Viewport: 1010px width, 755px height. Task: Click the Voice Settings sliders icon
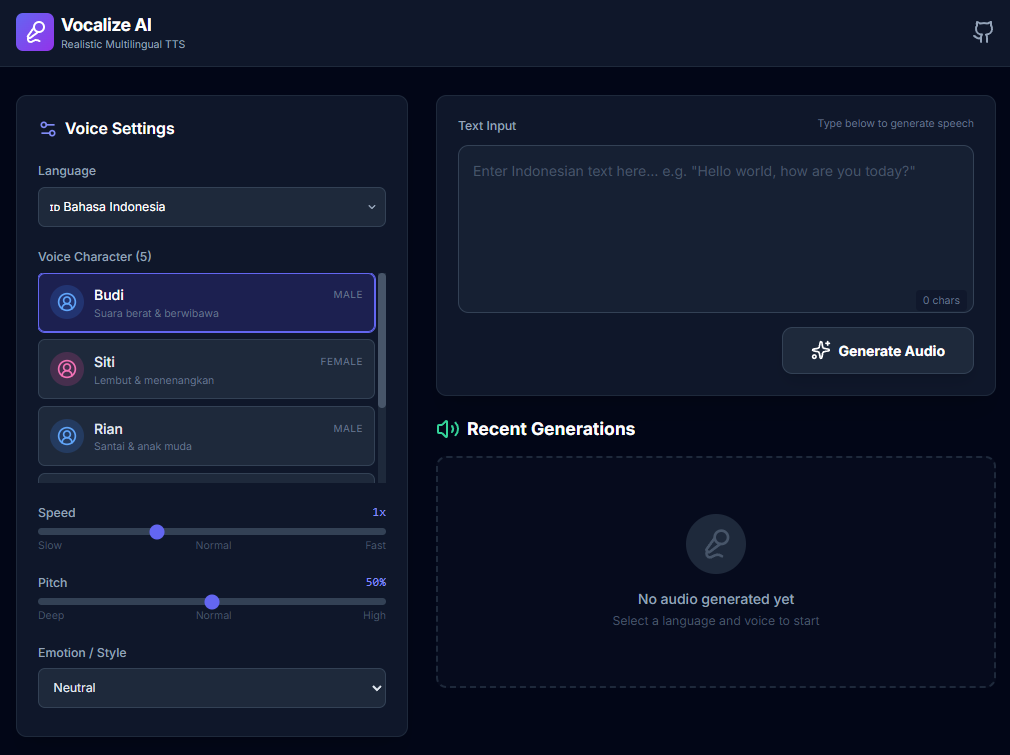48,129
